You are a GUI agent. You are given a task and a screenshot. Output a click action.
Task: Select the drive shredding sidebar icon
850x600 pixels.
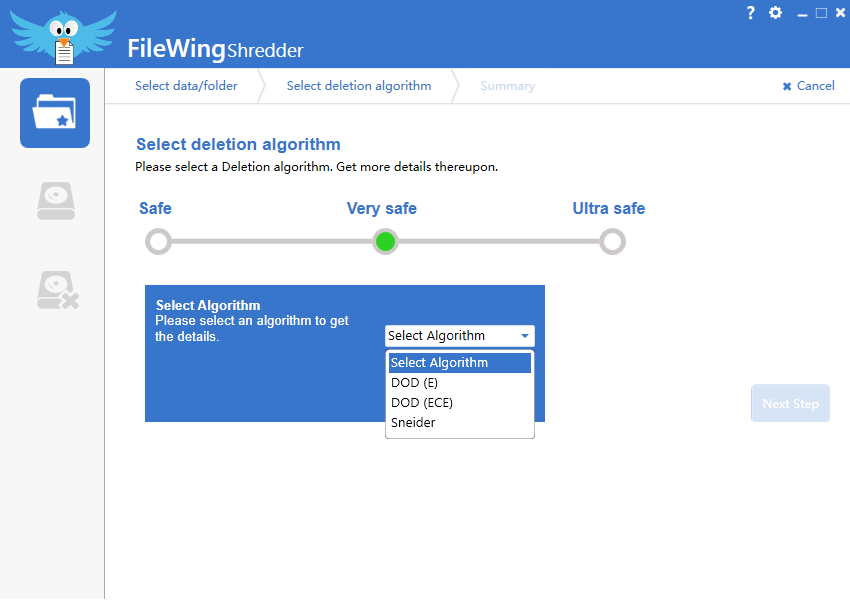pyautogui.click(x=55, y=201)
